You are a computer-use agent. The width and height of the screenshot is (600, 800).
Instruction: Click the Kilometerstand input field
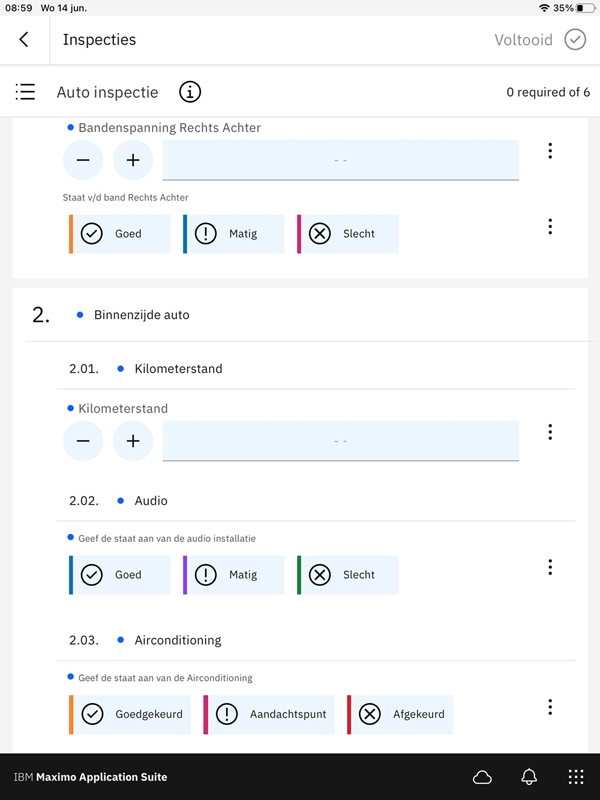(x=340, y=441)
